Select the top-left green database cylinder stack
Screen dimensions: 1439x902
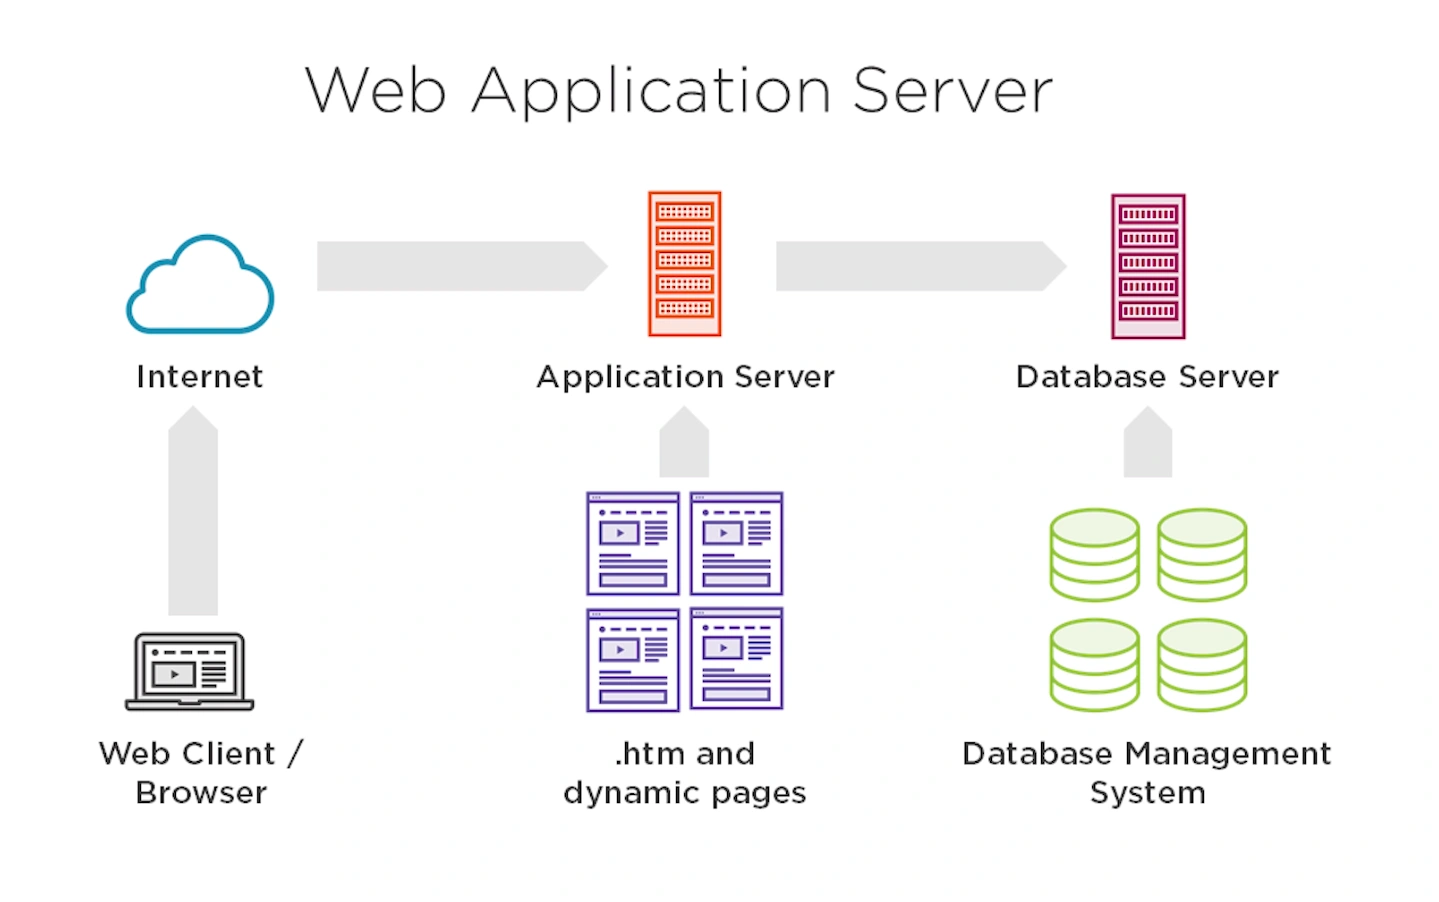(x=1093, y=555)
